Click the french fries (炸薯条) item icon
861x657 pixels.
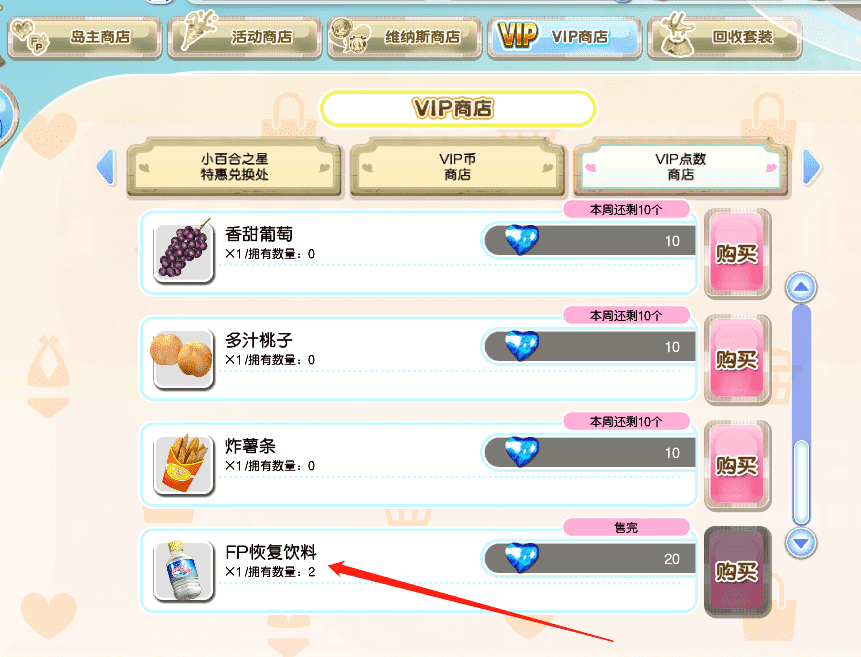click(184, 465)
